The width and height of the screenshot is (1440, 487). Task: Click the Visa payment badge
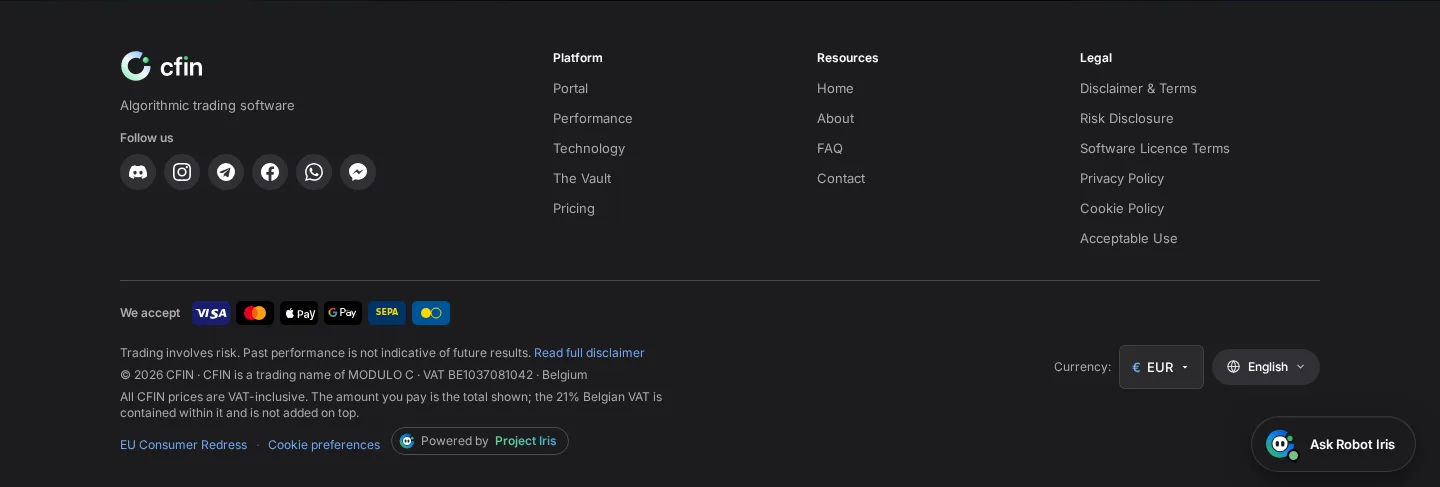coord(211,313)
